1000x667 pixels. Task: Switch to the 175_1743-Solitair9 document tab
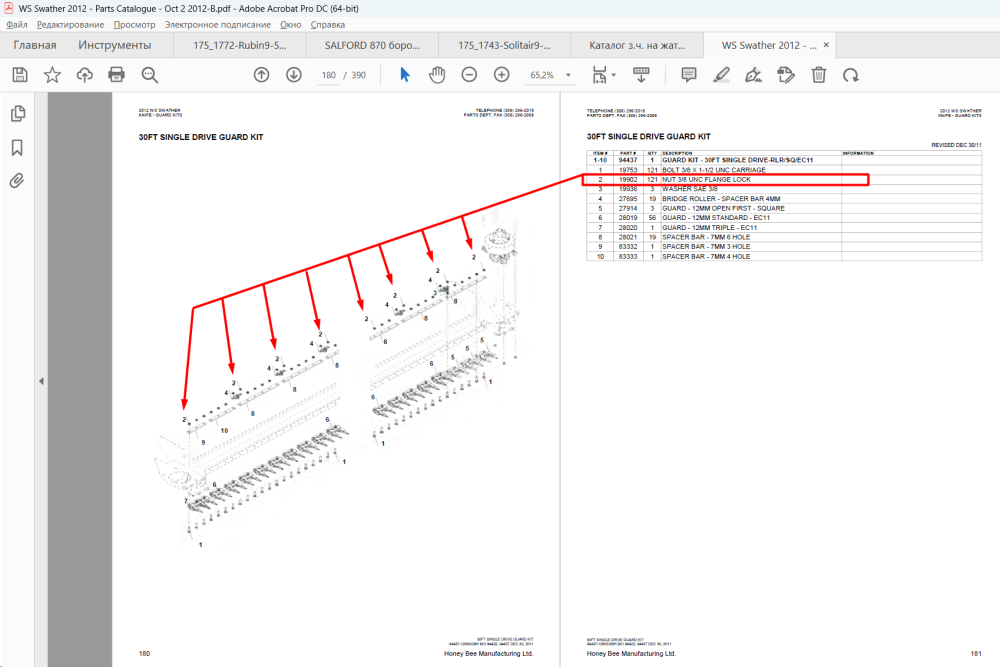click(504, 45)
